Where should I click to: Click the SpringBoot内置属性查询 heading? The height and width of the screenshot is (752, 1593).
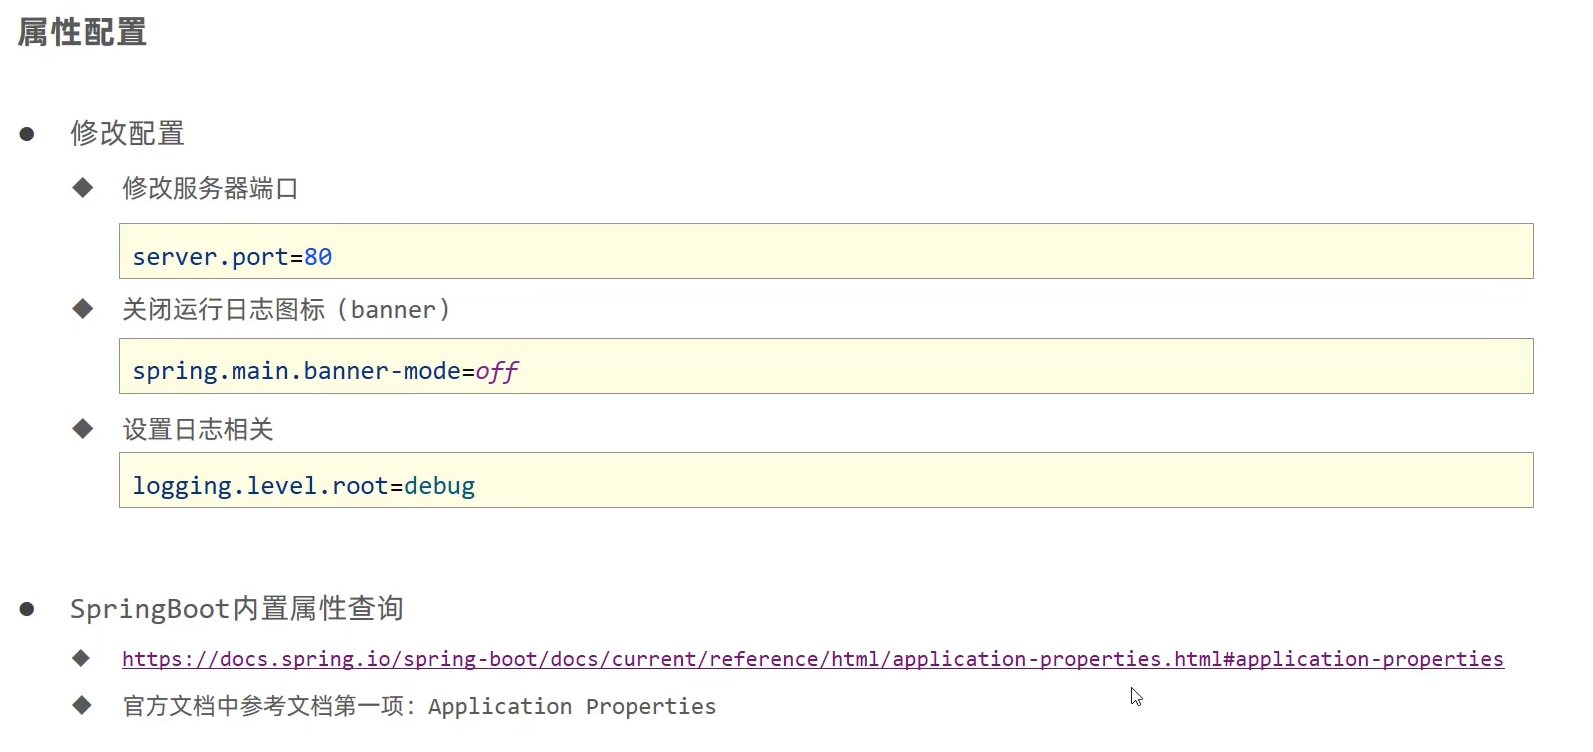(x=237, y=609)
